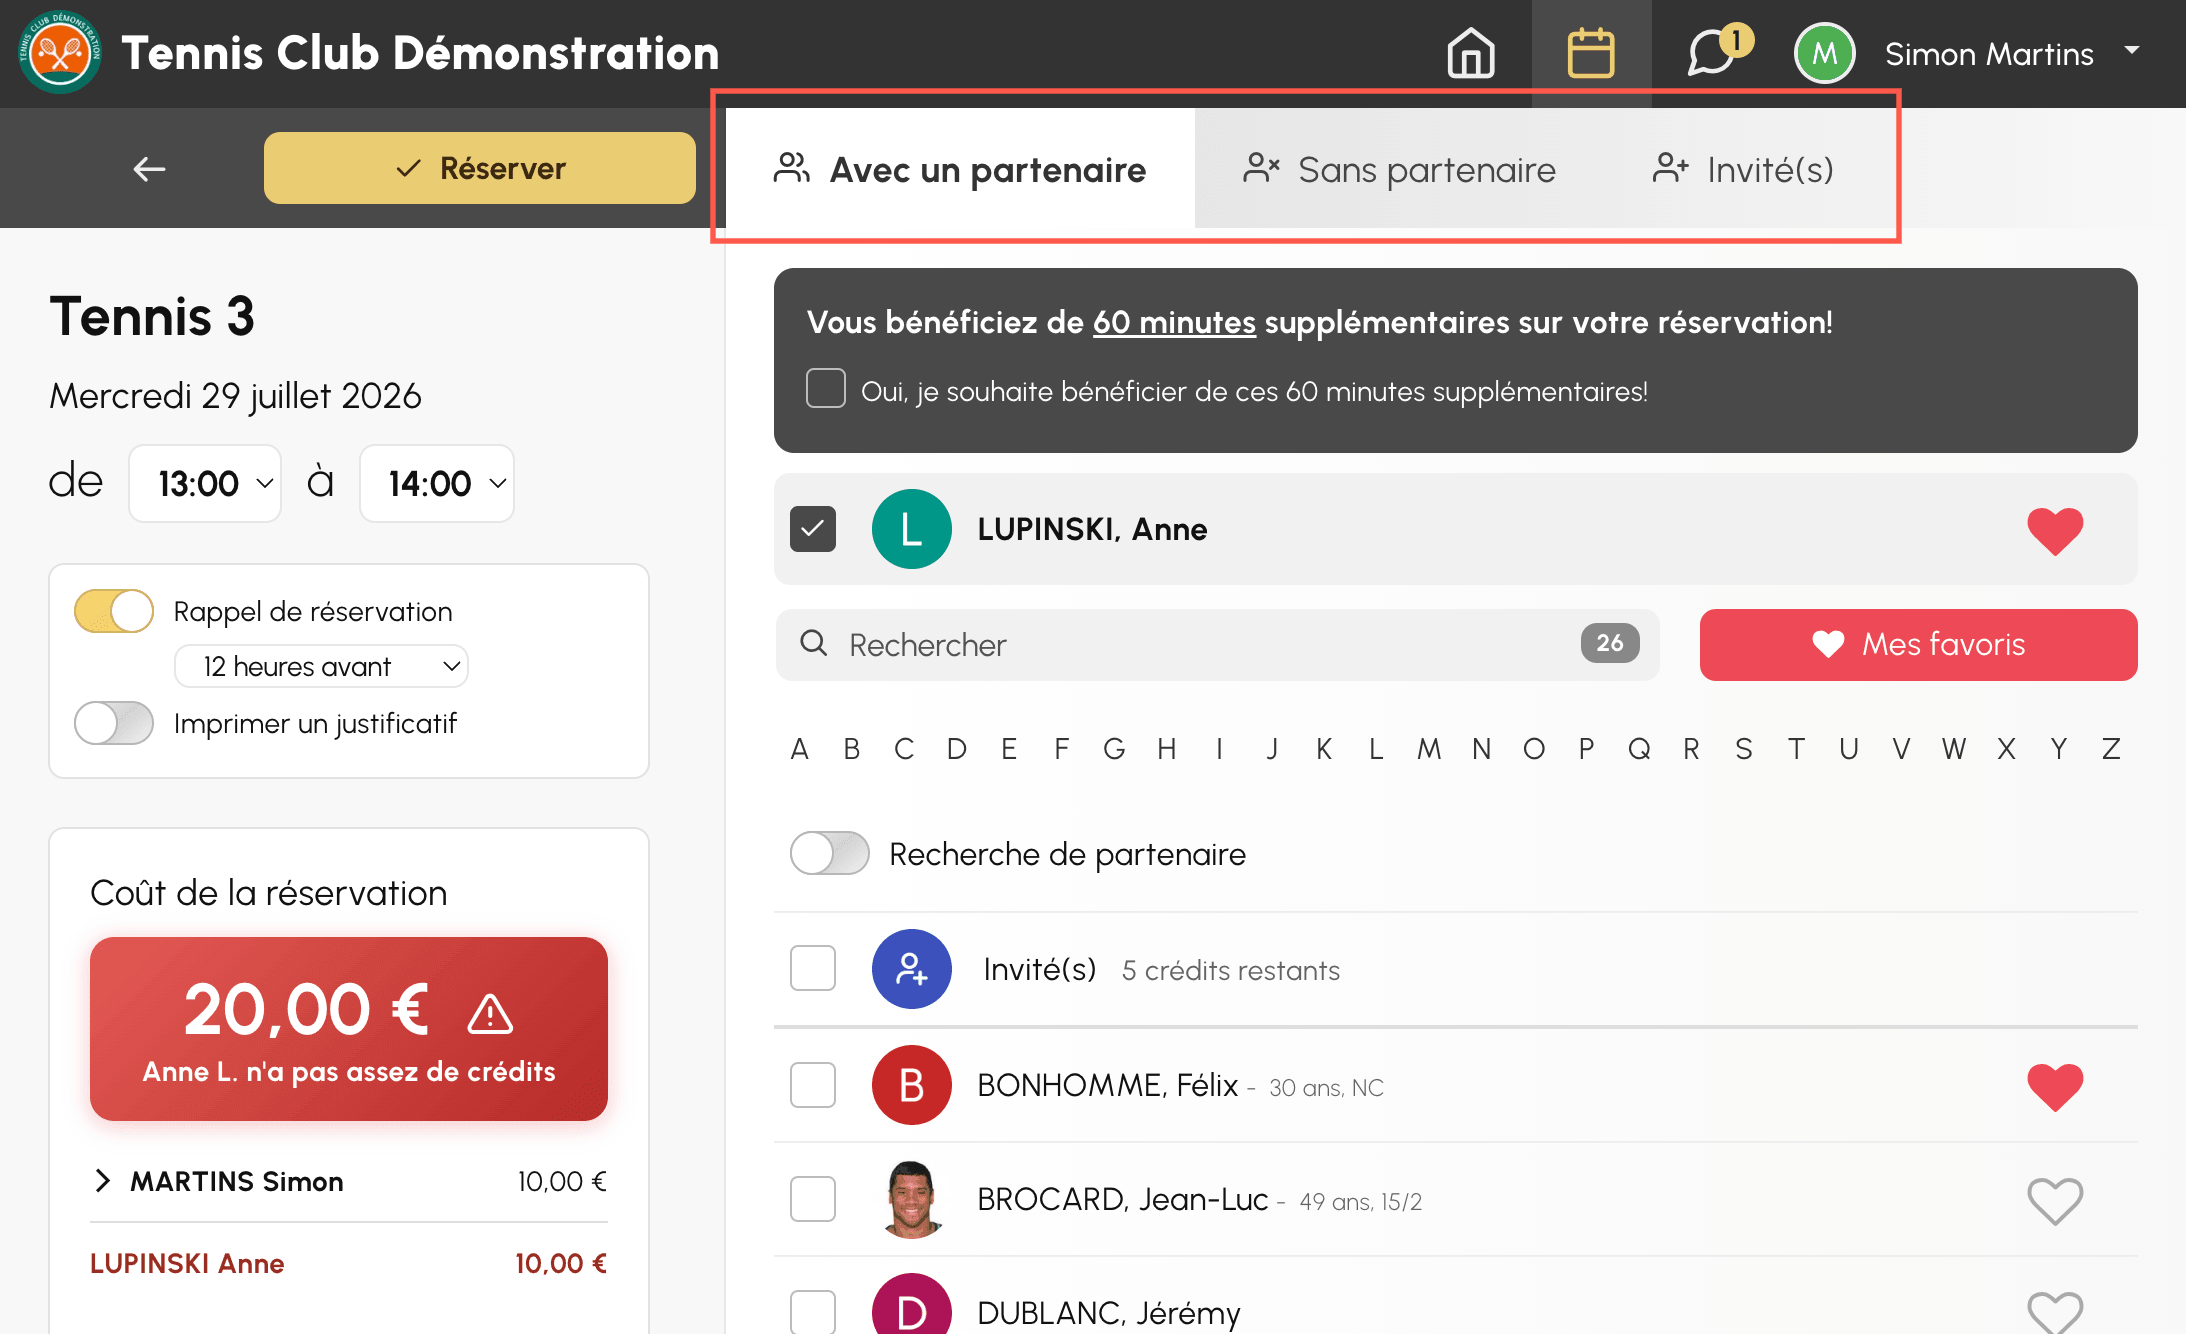
Task: Check the 60 extra minutes checkbox
Action: (x=826, y=388)
